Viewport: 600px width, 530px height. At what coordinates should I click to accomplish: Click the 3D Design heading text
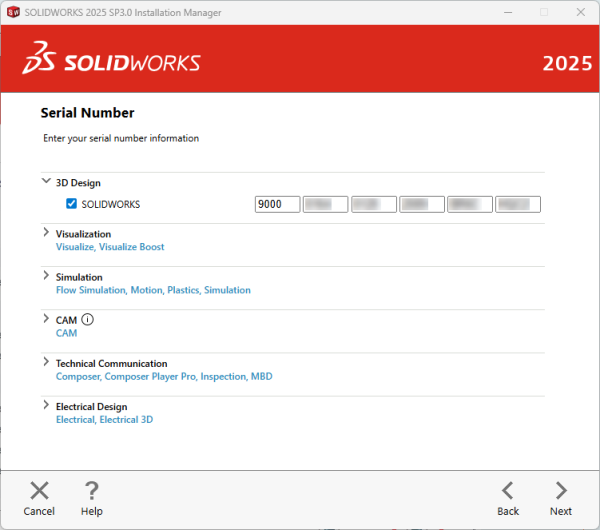[78, 183]
